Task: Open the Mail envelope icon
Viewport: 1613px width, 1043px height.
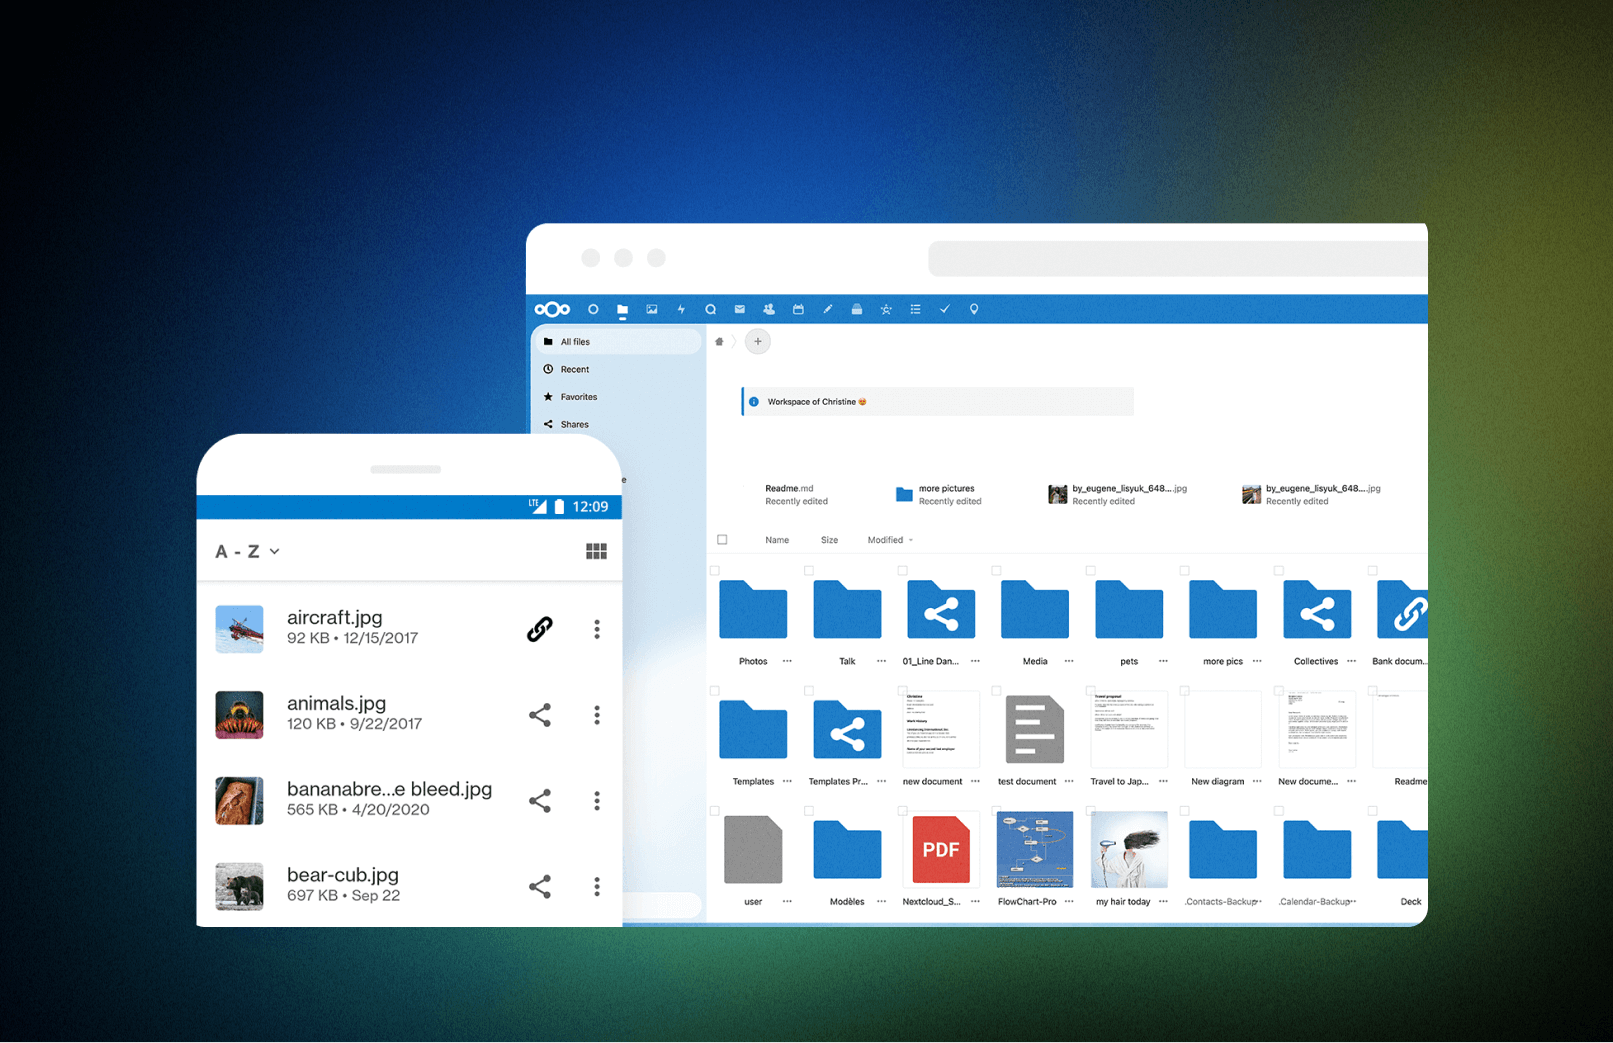Action: (x=740, y=310)
